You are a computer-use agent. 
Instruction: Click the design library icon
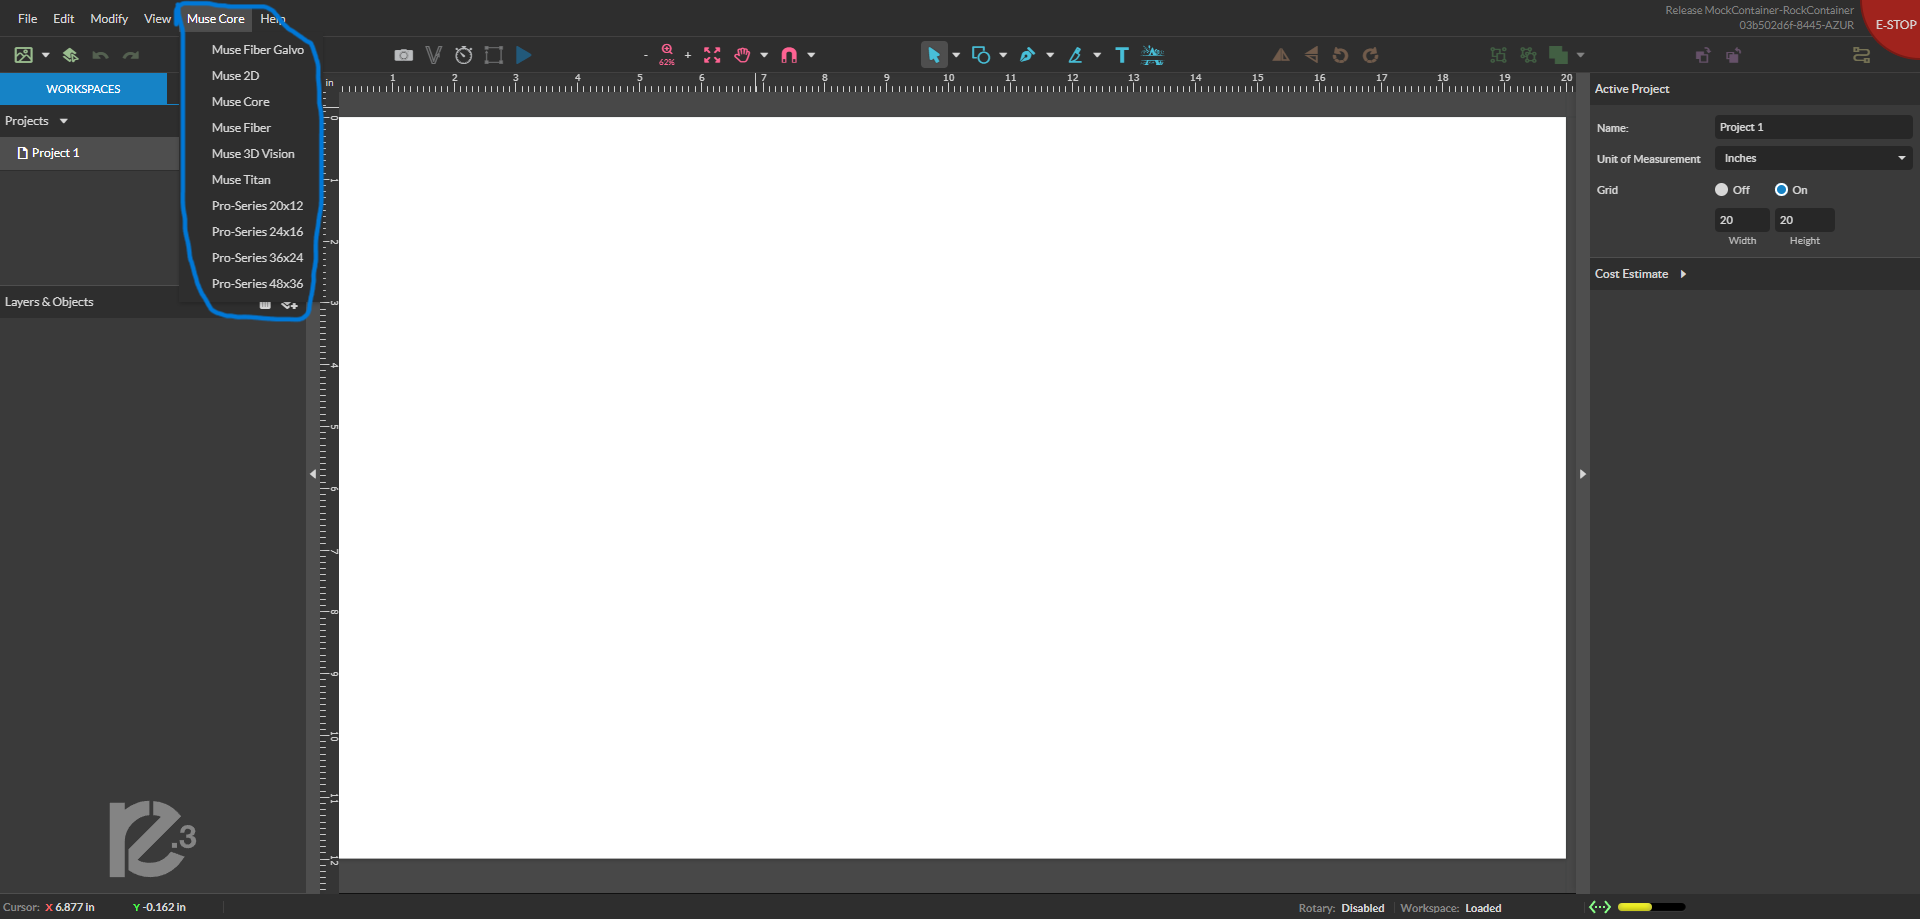tap(1152, 55)
